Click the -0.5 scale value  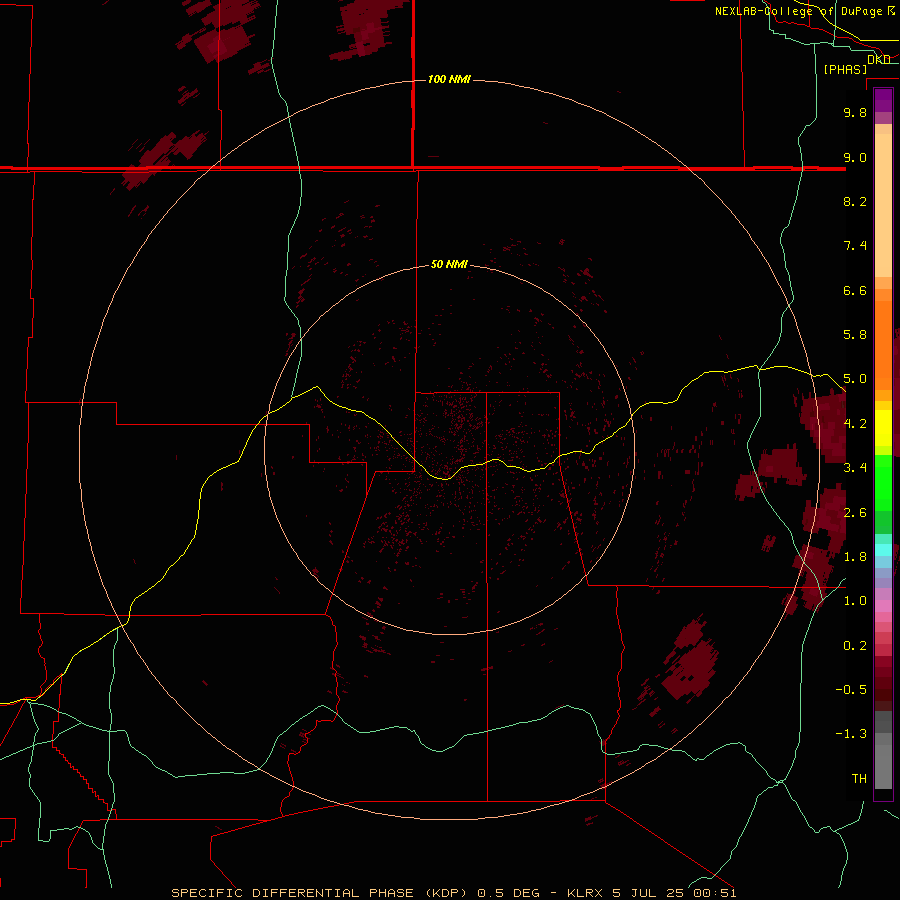[851, 690]
